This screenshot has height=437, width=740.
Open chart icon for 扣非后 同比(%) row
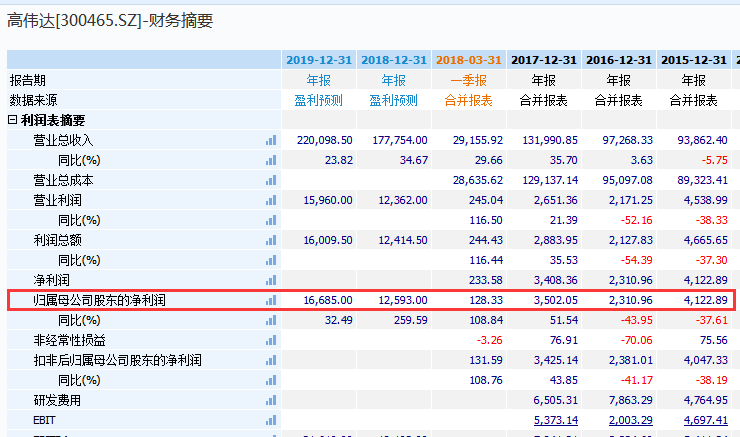pos(271,380)
